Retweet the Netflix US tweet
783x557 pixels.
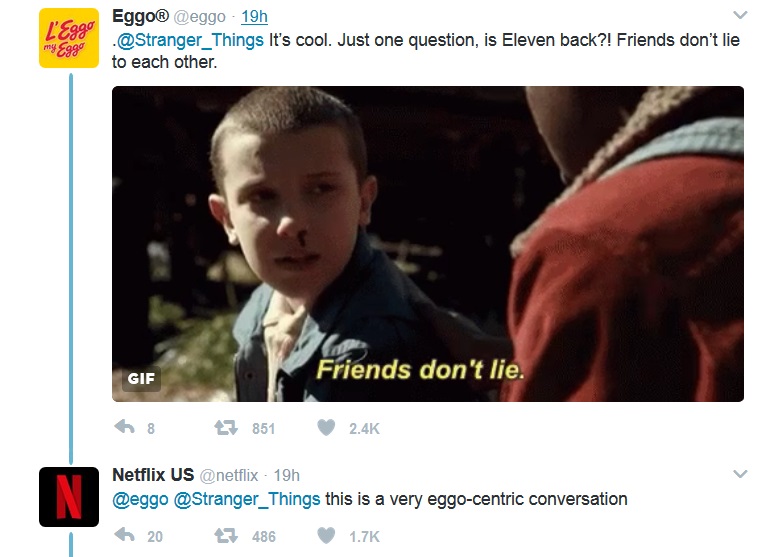click(226, 536)
